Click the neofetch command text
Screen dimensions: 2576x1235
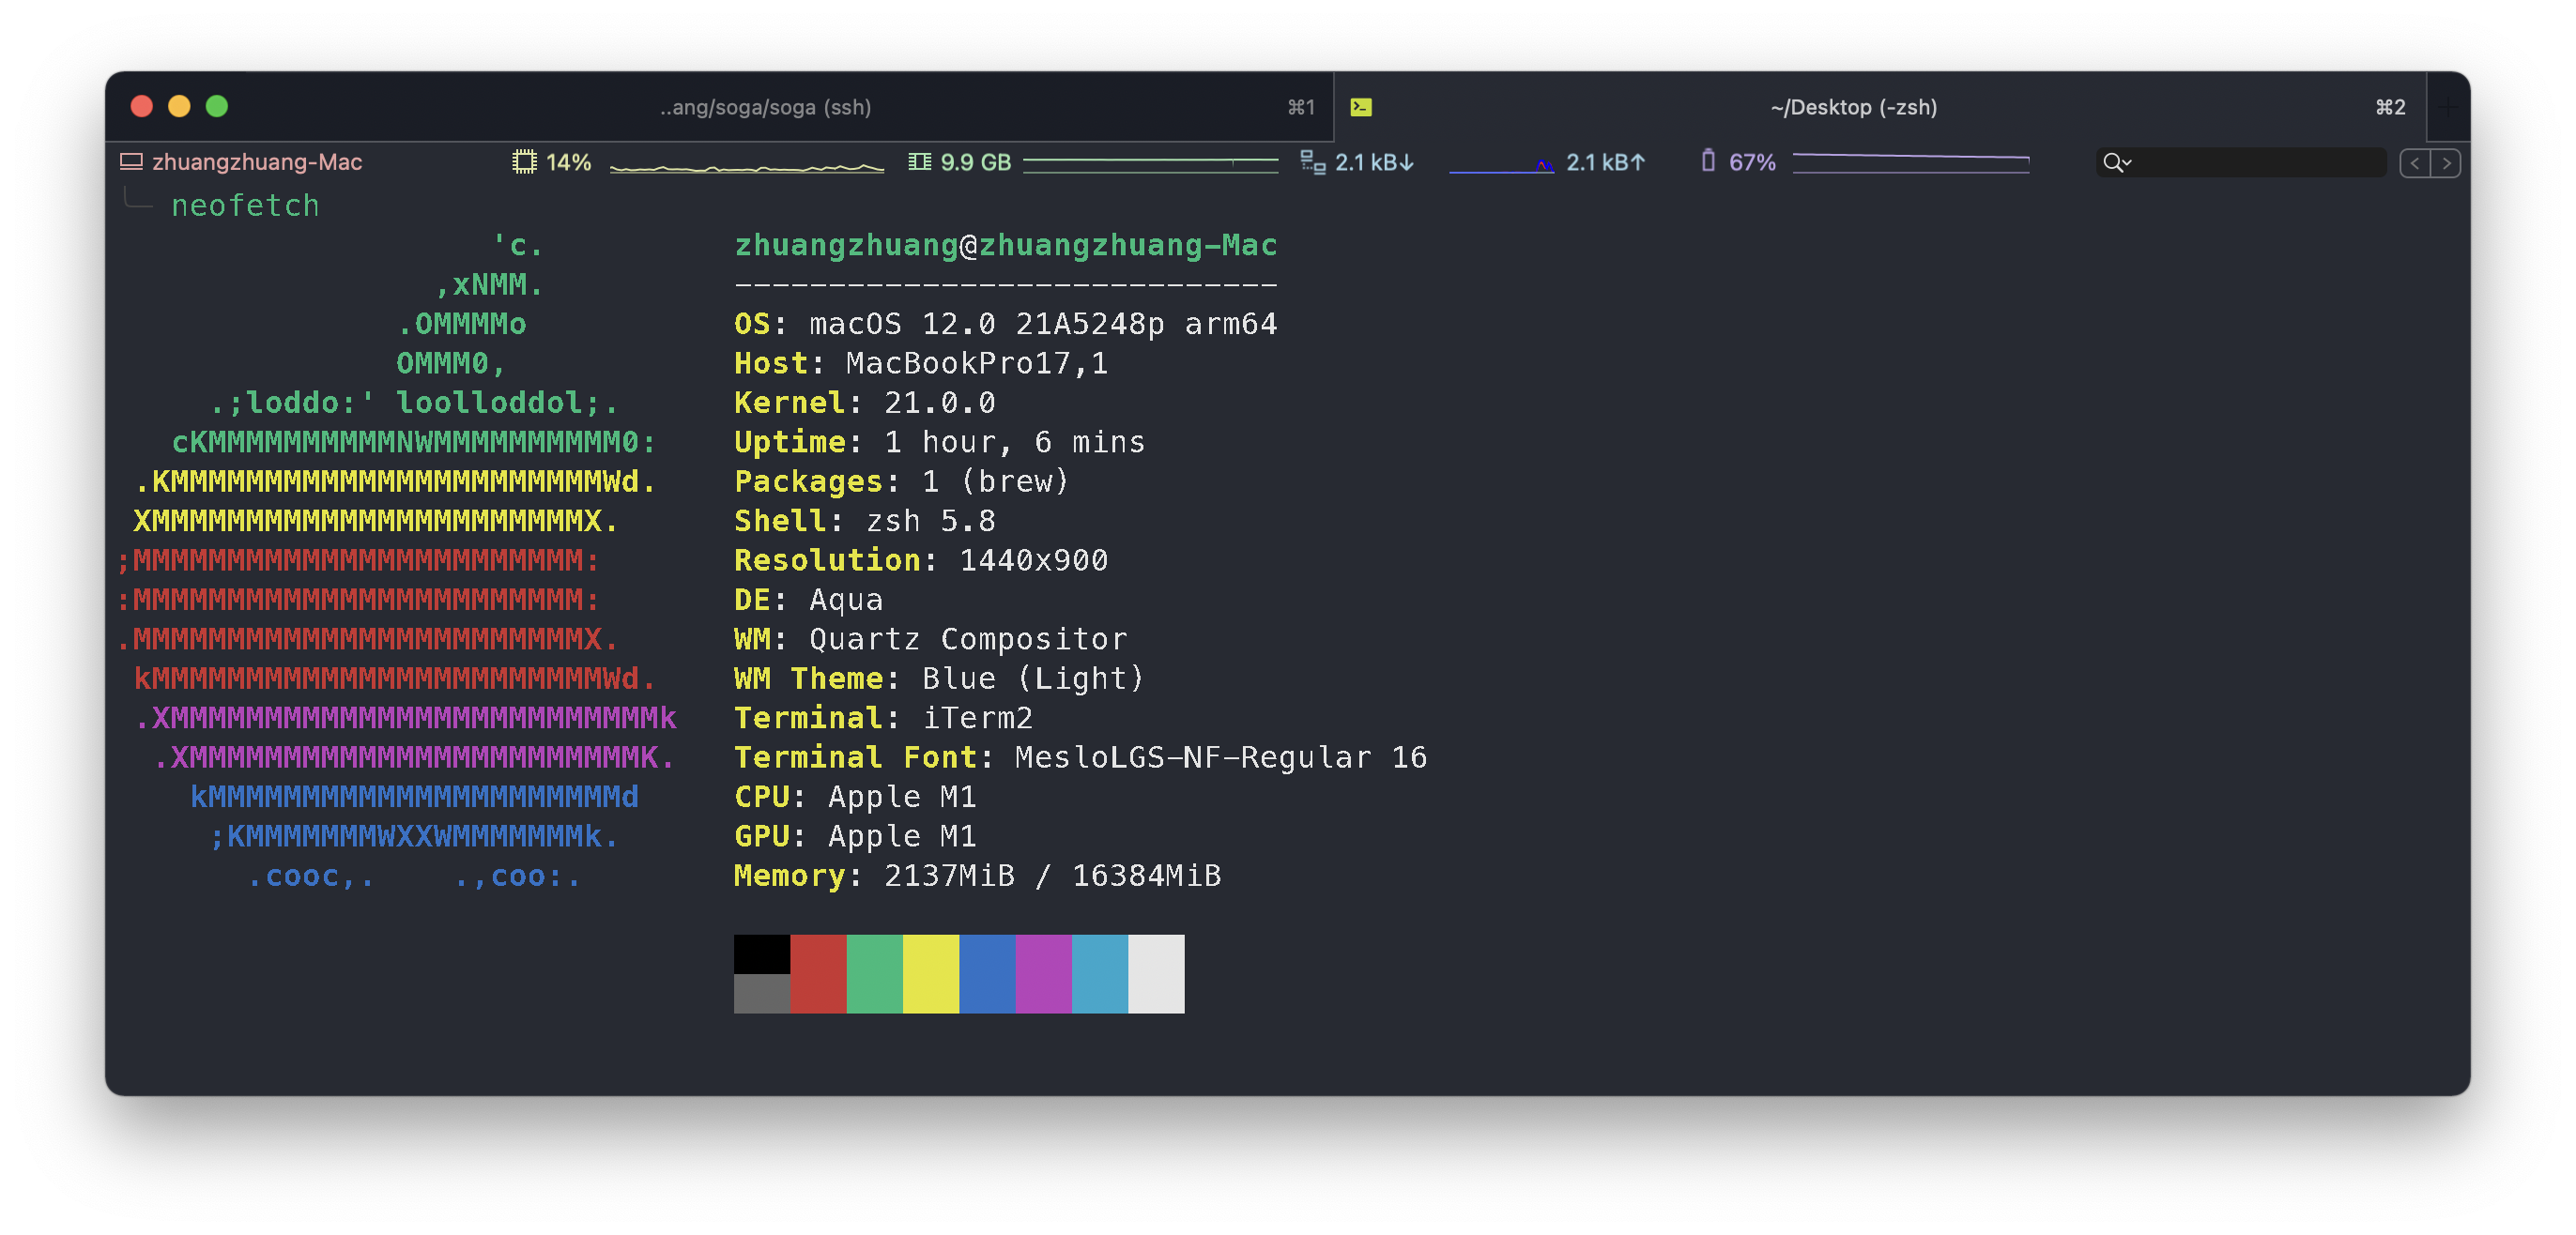coord(245,206)
